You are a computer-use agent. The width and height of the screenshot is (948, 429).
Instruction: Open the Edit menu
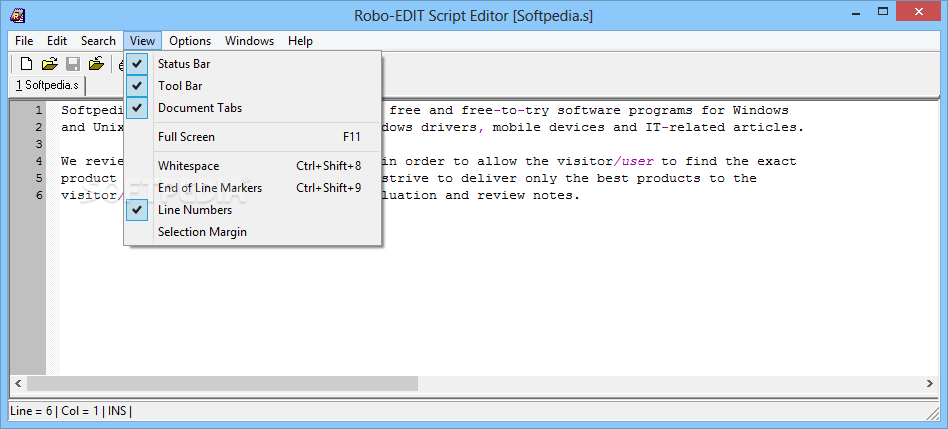coord(57,41)
